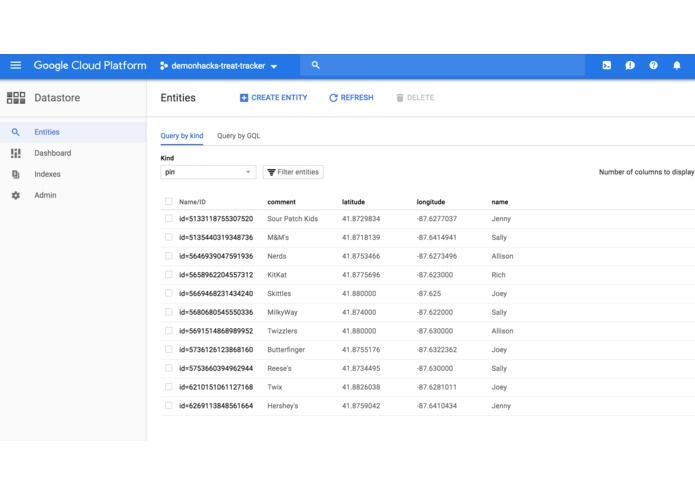Click the Delete trash can icon
Screen dimensions: 695x494
click(400, 98)
